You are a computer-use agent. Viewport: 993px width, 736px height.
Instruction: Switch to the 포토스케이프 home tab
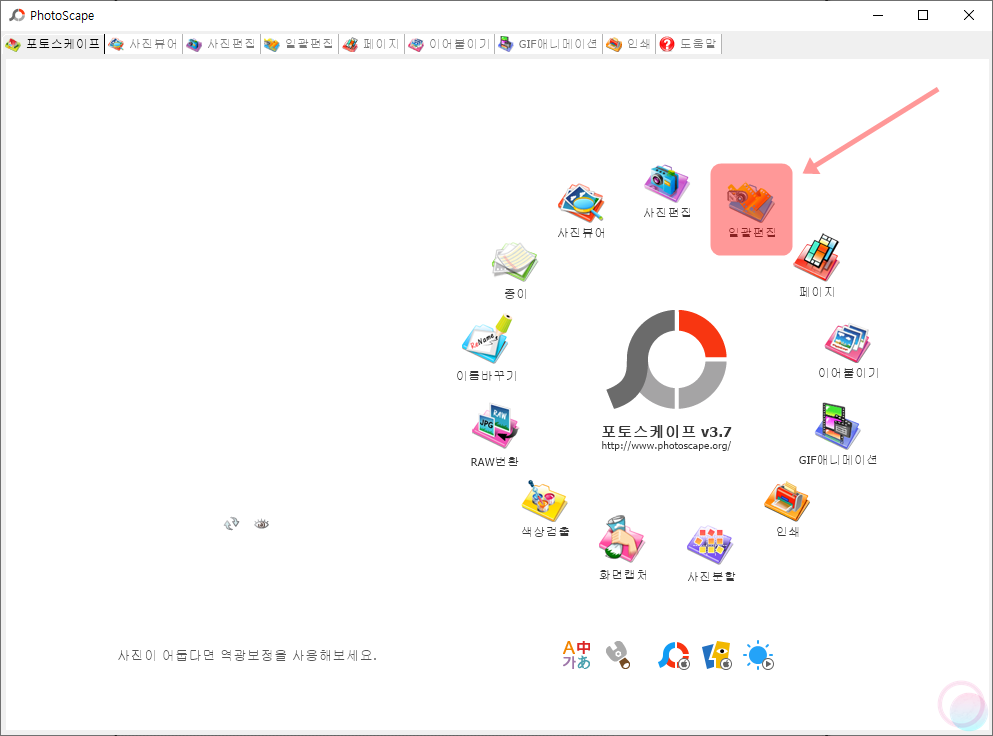53,44
